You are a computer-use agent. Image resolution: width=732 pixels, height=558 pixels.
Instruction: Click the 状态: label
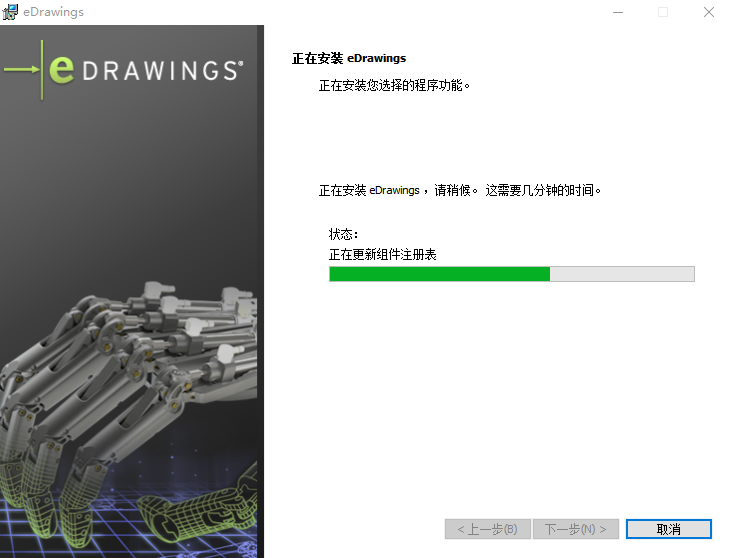tap(343, 234)
